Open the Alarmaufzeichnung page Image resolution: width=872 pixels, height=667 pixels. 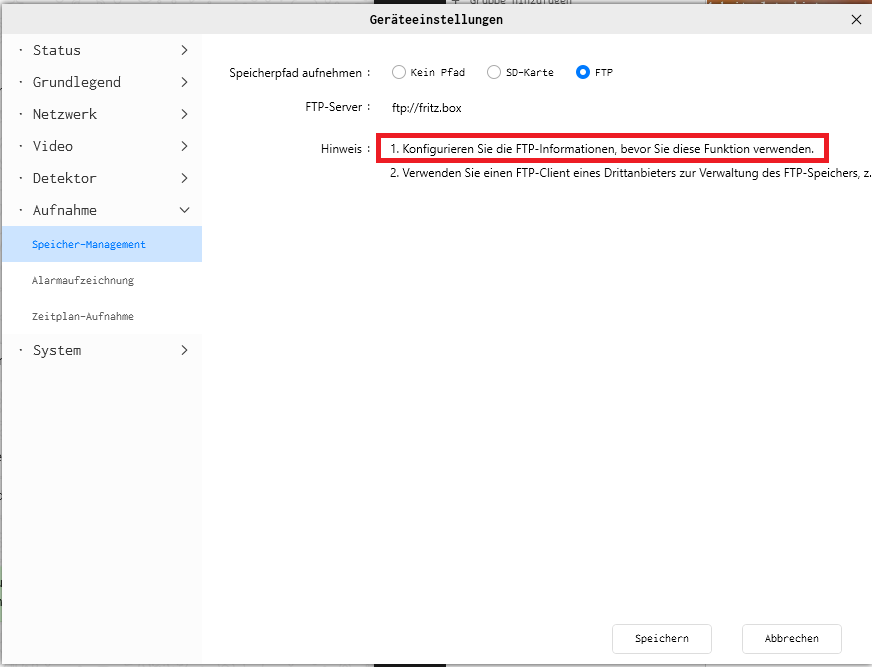83,280
